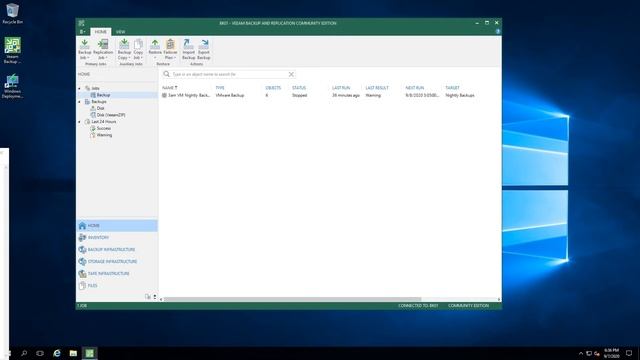Collapse the Backups tree node
640x360 pixels.
80,102
